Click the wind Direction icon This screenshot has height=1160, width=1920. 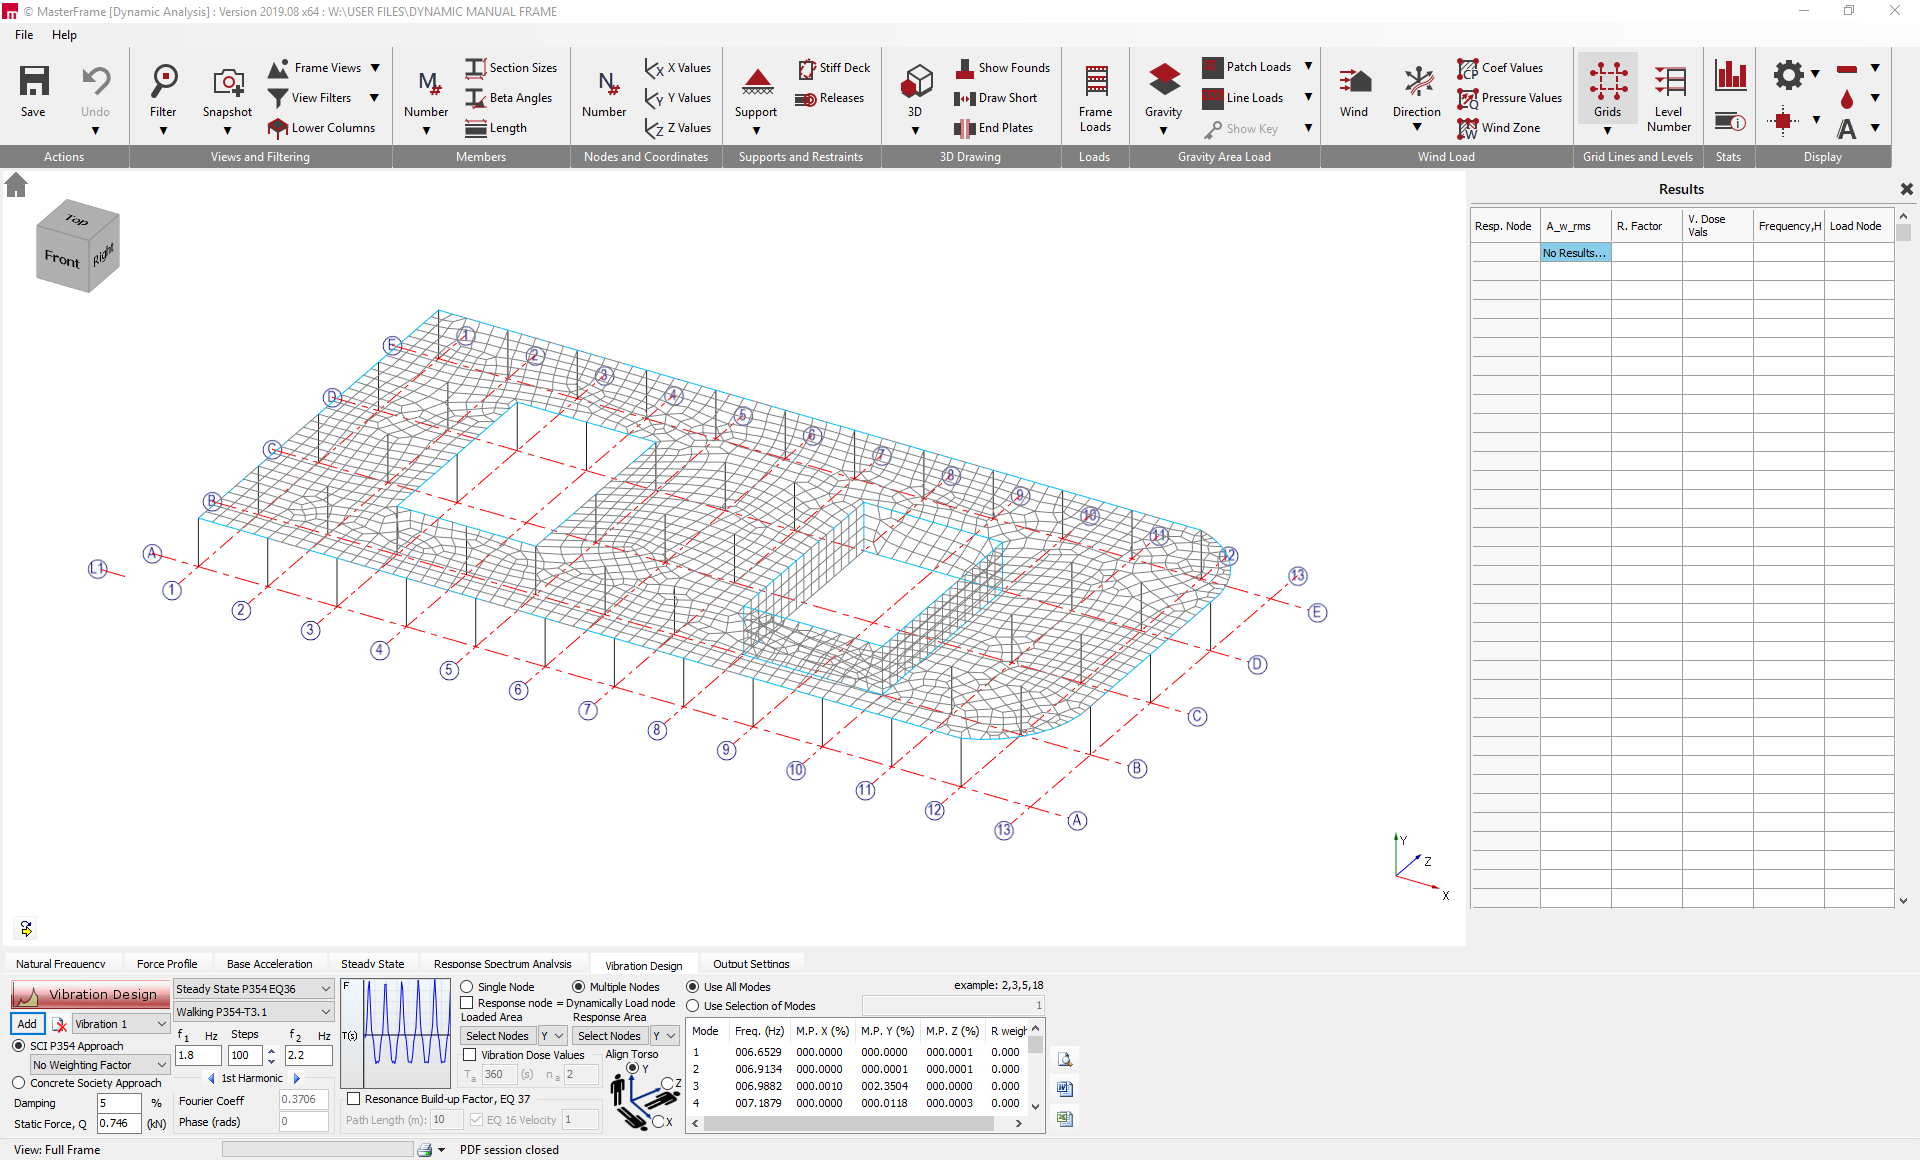point(1418,81)
